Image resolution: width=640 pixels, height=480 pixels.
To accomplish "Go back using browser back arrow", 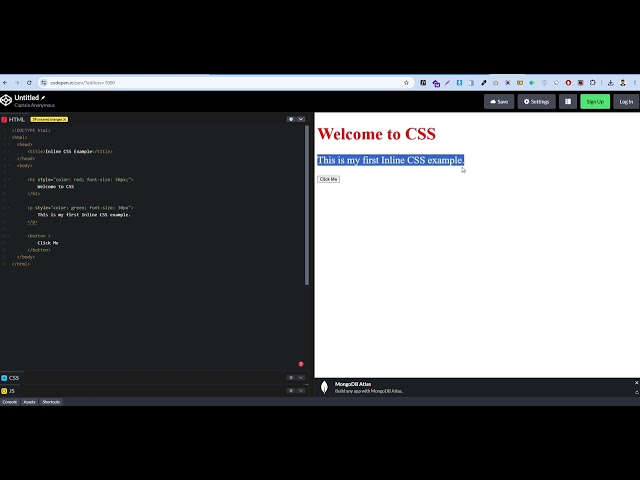I will point(5,83).
